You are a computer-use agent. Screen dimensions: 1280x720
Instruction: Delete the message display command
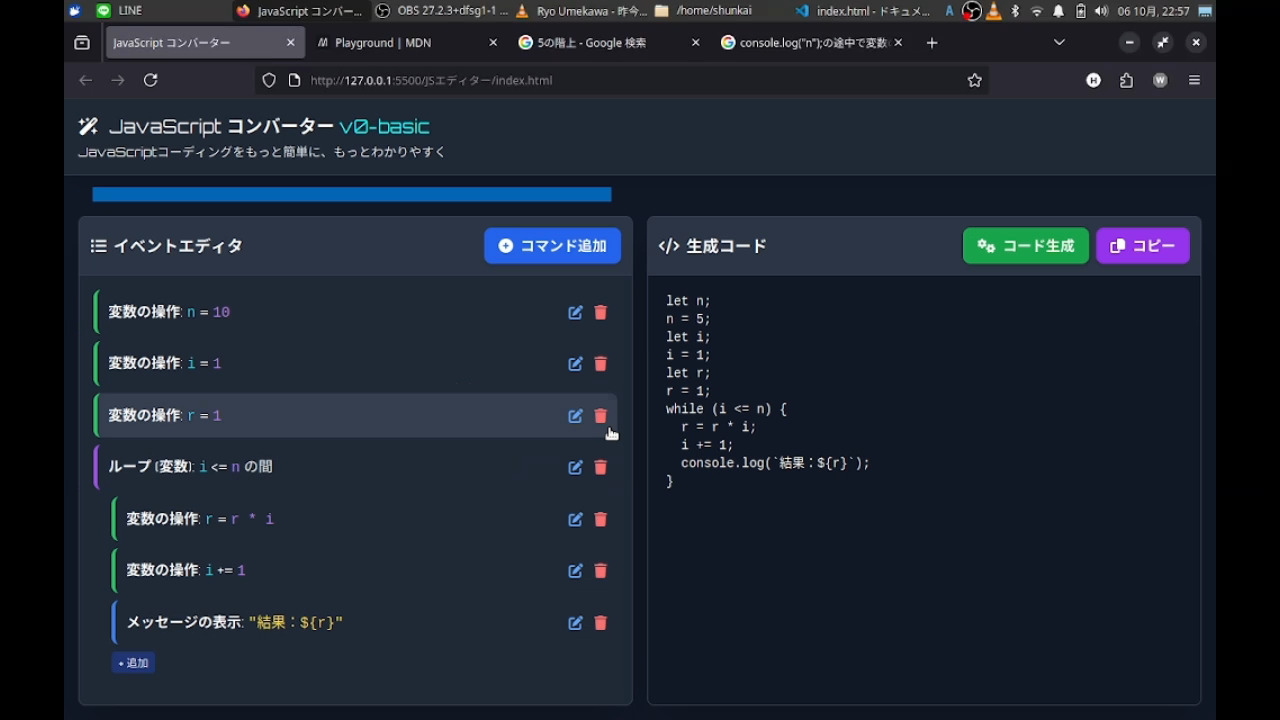click(x=600, y=623)
